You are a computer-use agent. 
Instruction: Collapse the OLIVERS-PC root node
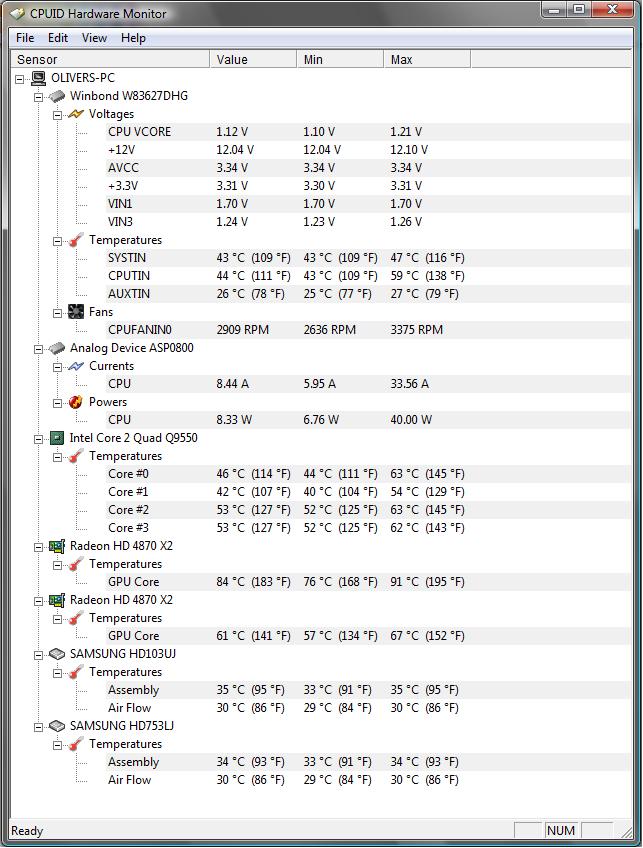(x=19, y=80)
